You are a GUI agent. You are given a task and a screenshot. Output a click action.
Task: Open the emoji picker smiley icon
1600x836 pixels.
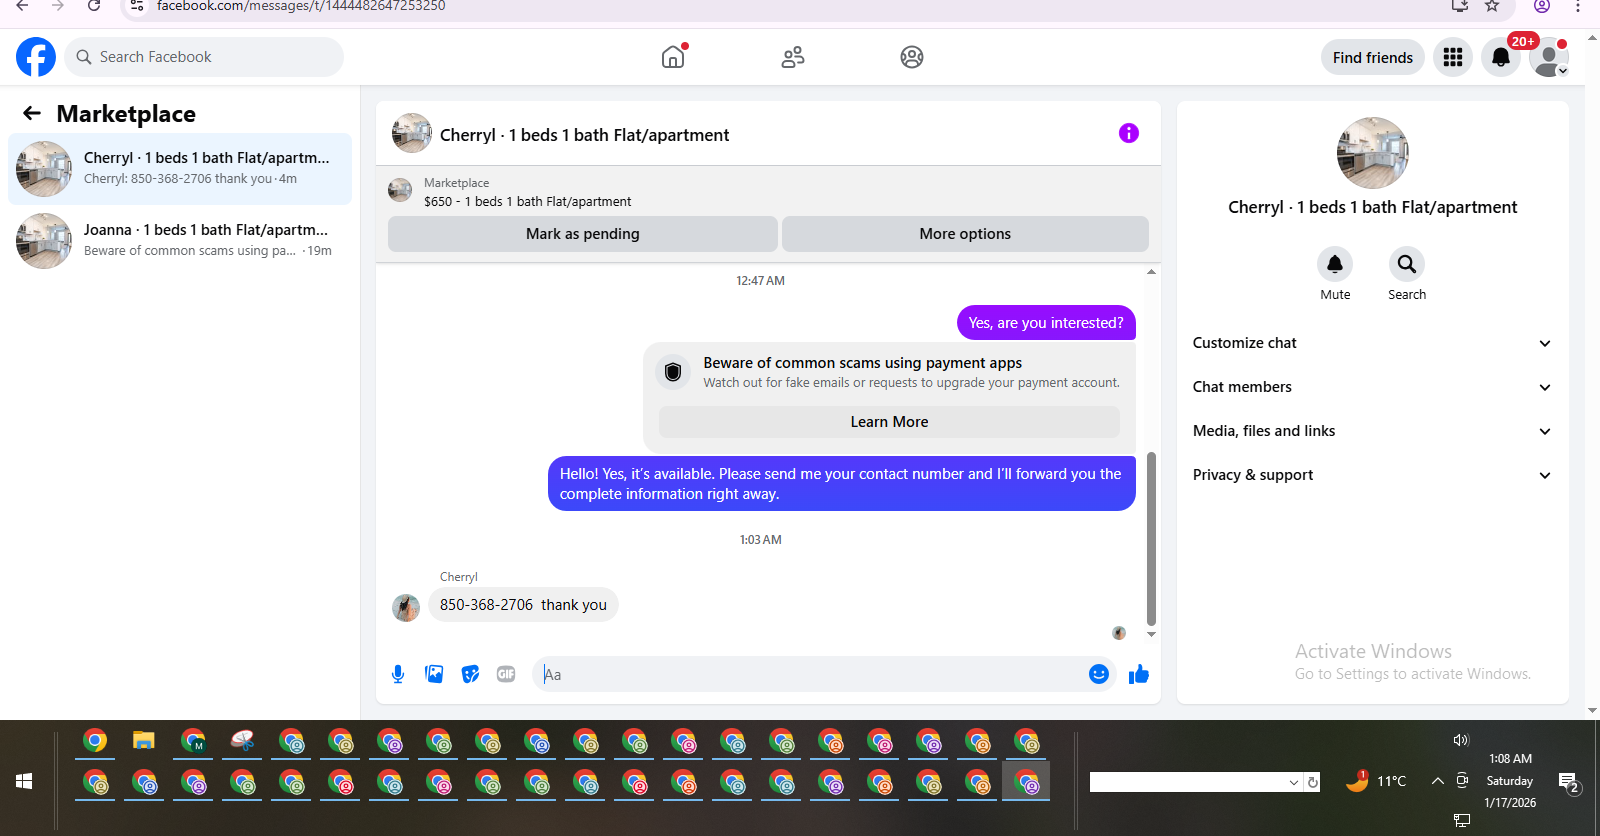click(x=1099, y=674)
